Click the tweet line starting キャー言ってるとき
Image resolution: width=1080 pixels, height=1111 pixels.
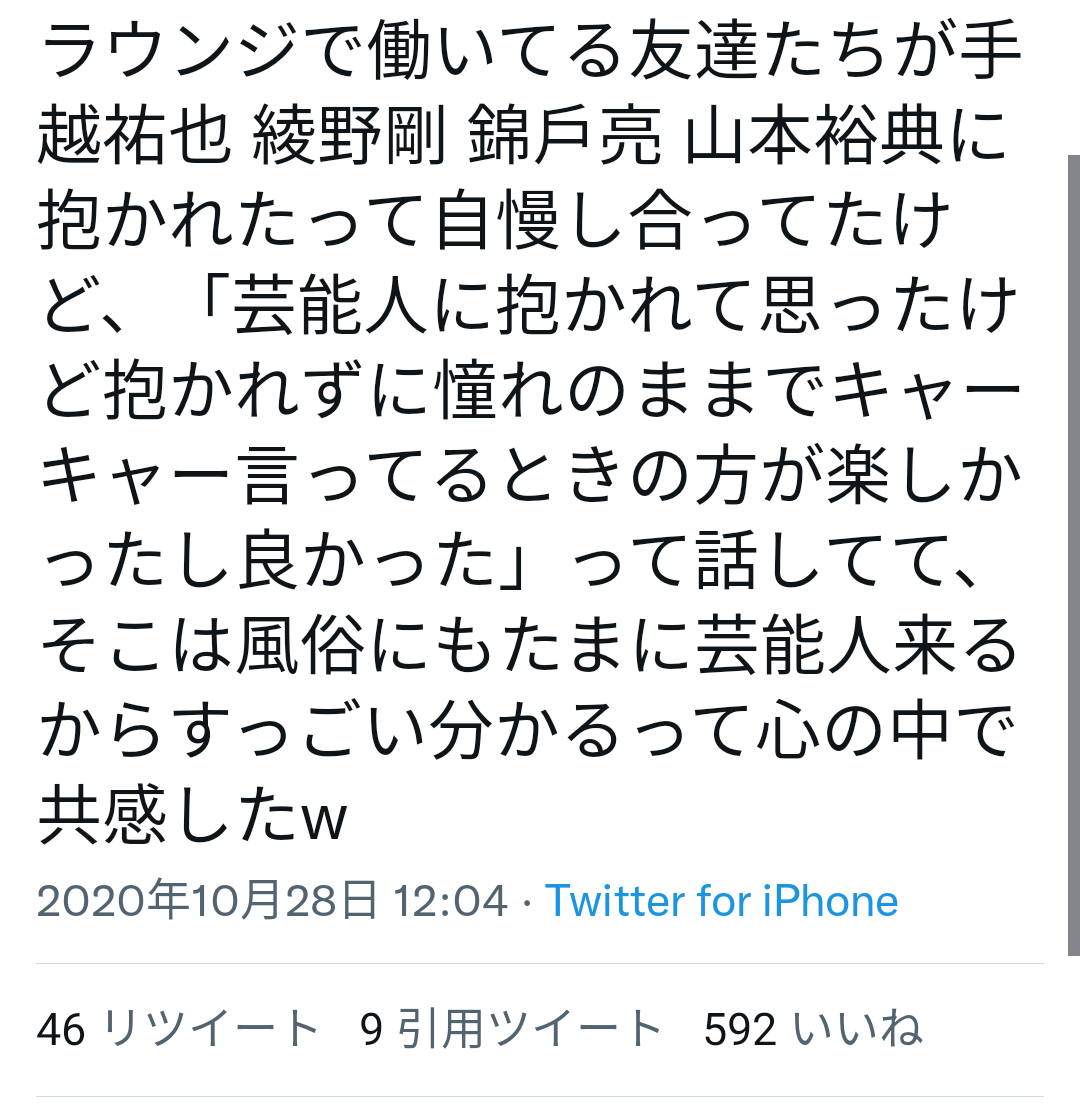pyautogui.click(x=529, y=476)
